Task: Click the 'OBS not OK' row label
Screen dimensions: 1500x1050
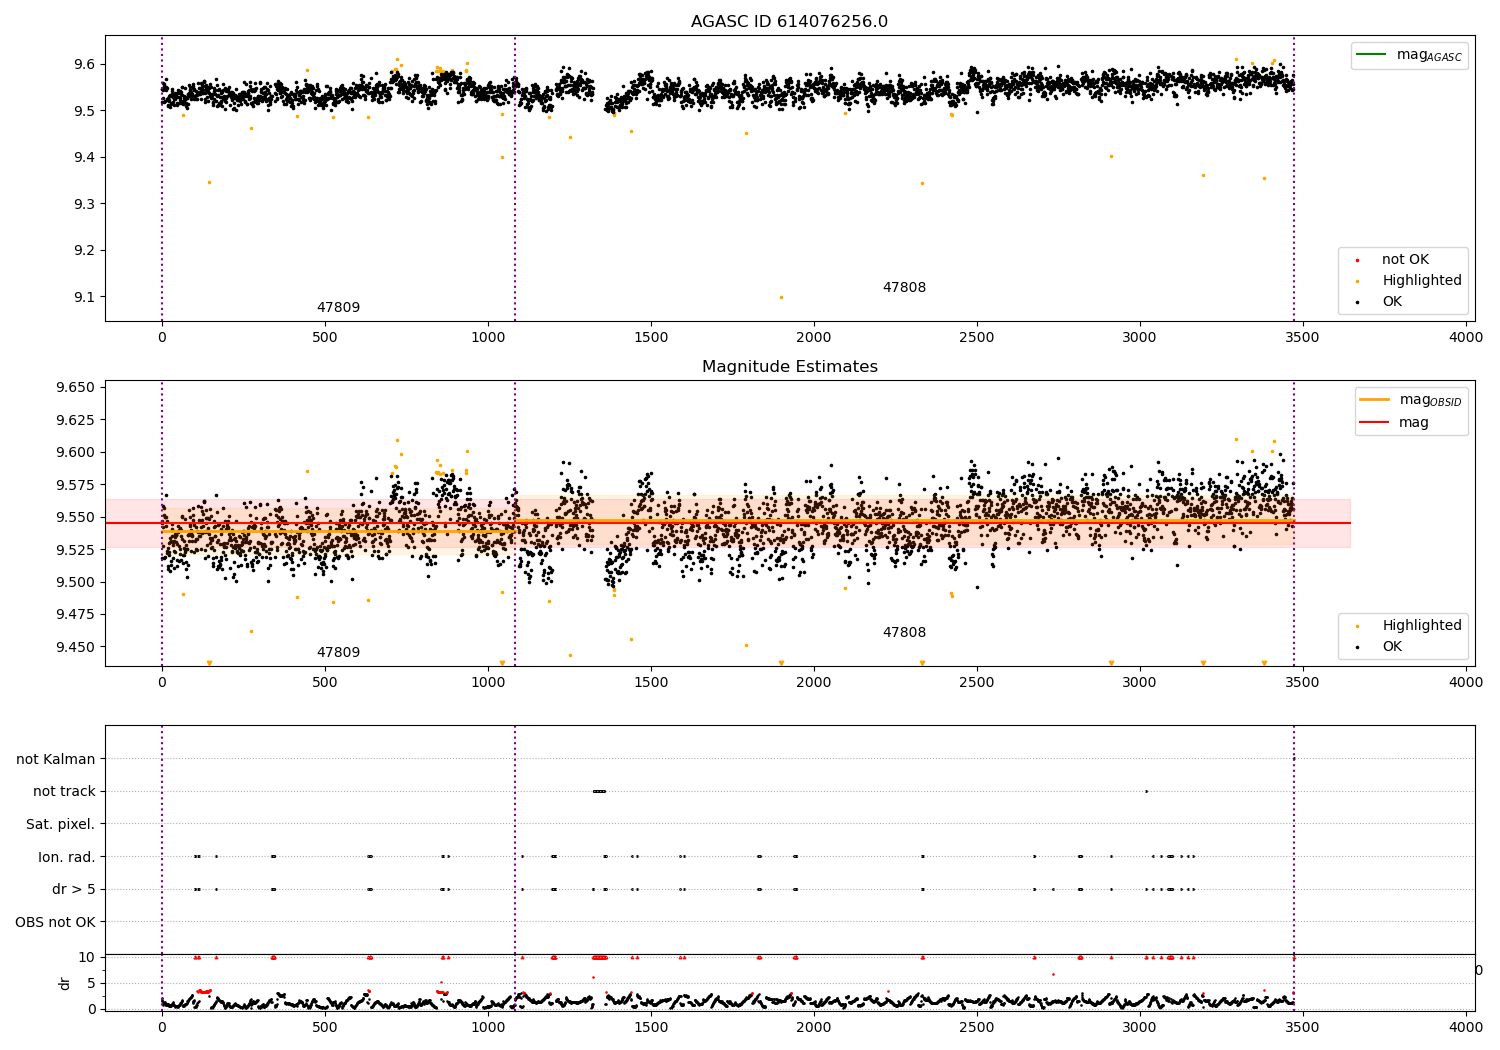Action: point(56,922)
